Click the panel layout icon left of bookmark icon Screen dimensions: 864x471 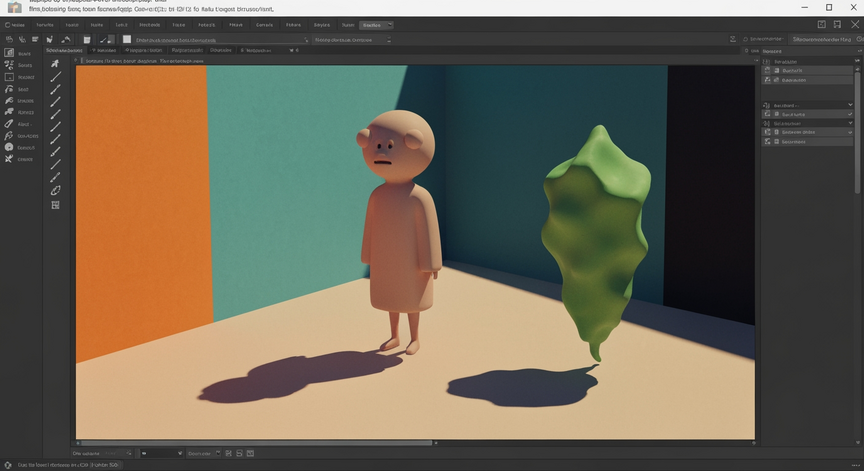tap(821, 24)
